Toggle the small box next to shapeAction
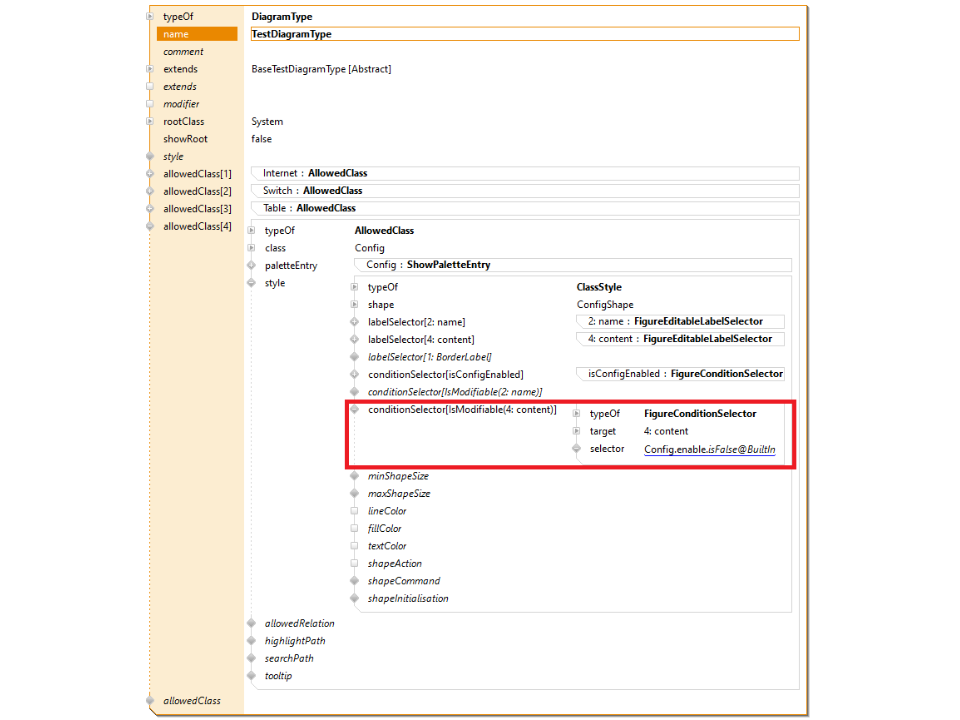 (354, 563)
